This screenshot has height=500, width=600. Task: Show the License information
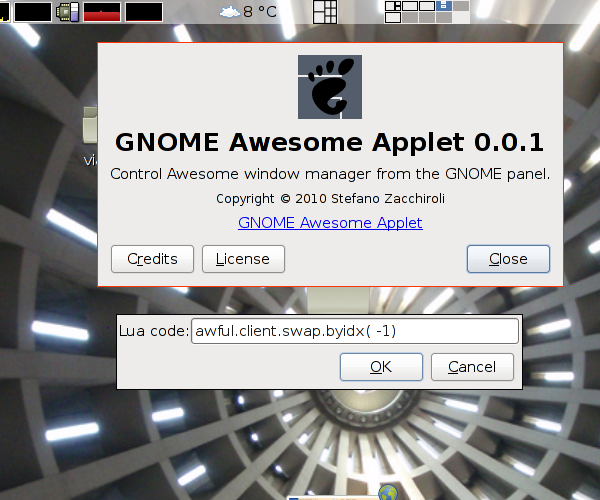click(x=243, y=259)
